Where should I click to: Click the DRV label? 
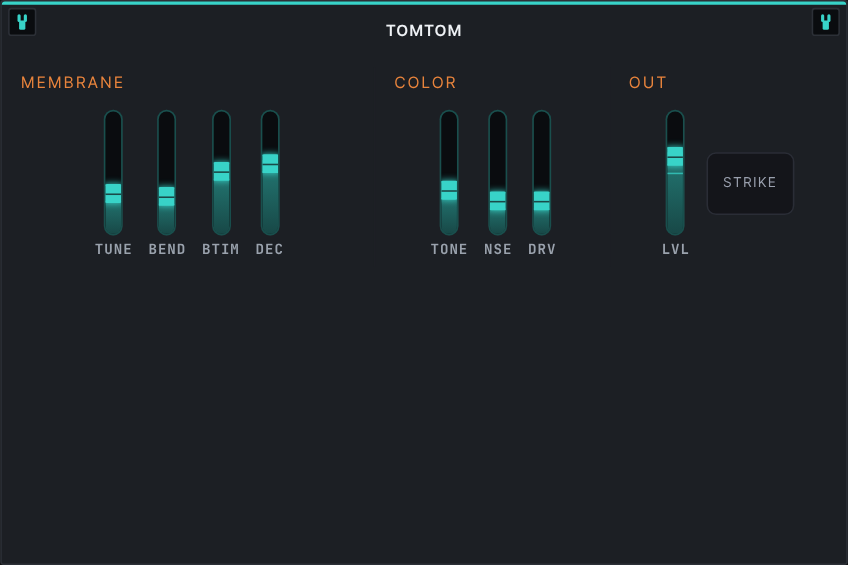(x=542, y=249)
